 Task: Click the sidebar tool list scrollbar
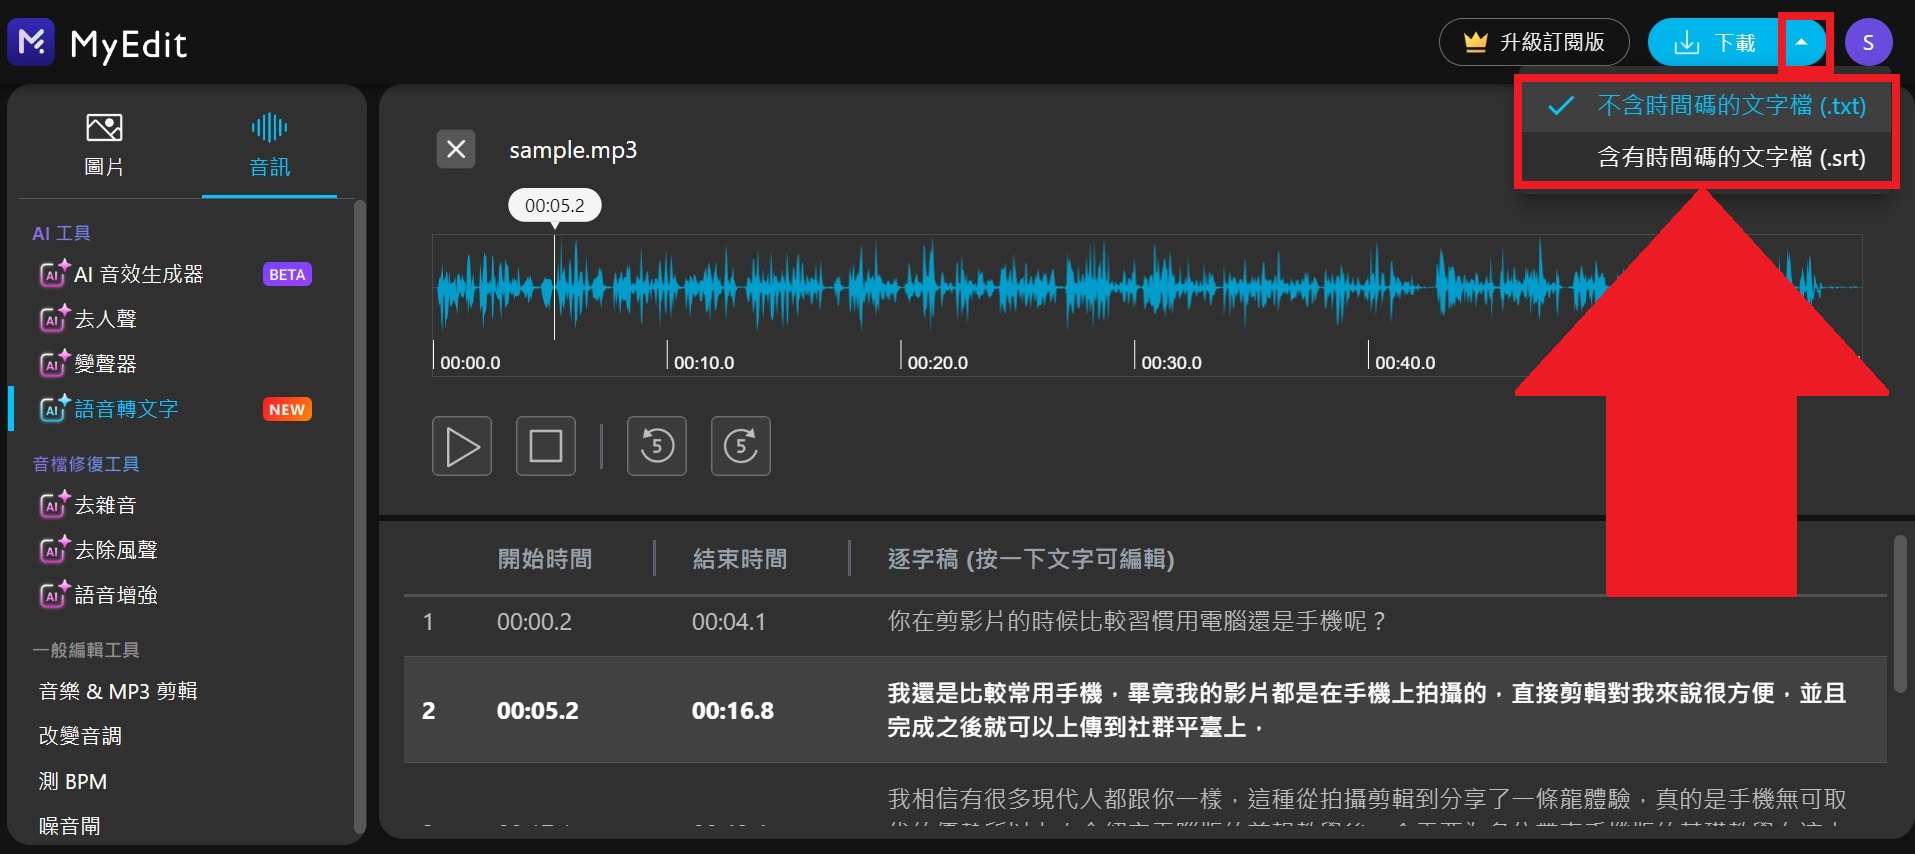(x=360, y=517)
